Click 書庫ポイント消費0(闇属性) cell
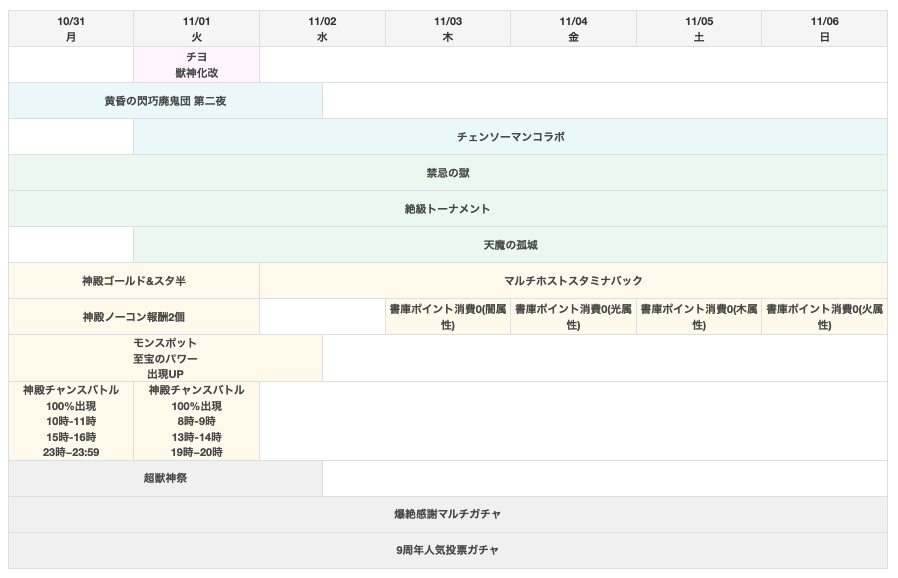 tap(448, 317)
